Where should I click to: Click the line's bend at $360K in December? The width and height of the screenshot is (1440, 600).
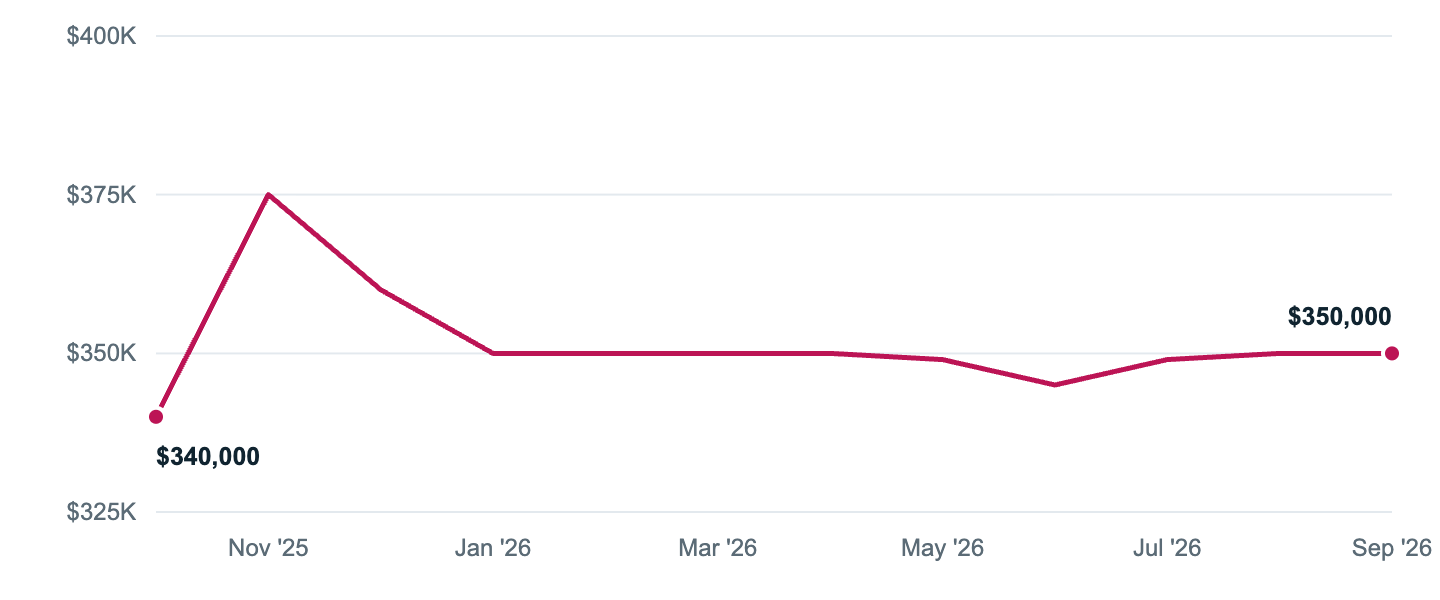[x=380, y=289]
